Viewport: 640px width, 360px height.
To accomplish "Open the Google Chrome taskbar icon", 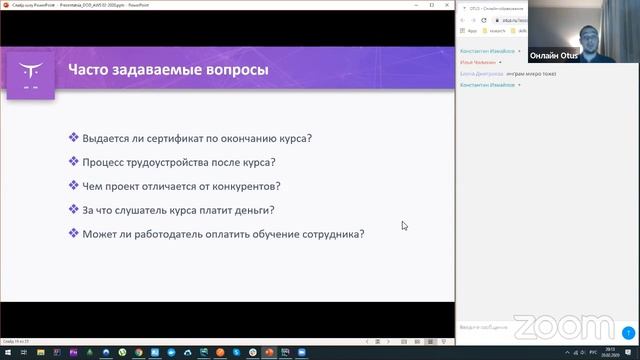I will coord(139,352).
